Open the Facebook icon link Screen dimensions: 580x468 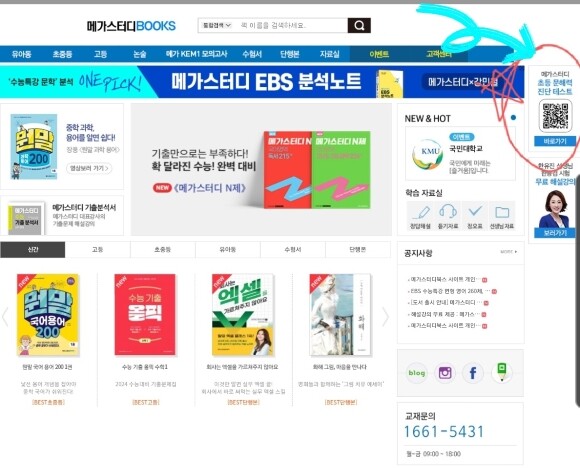(473, 373)
